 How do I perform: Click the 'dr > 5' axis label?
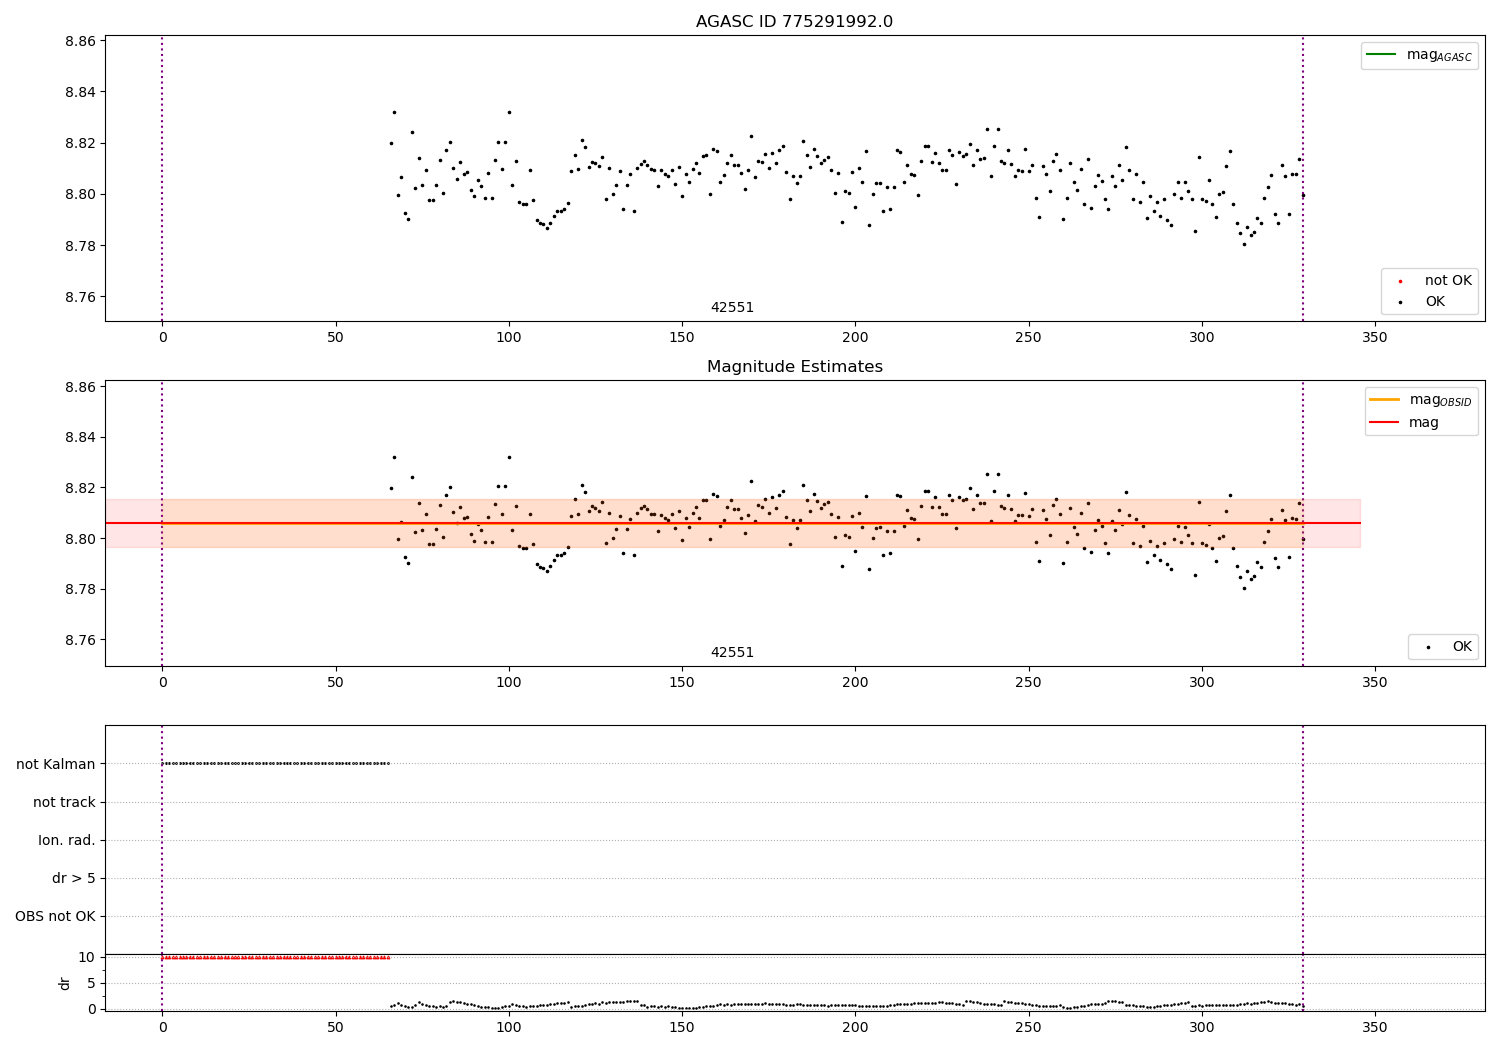click(x=74, y=878)
